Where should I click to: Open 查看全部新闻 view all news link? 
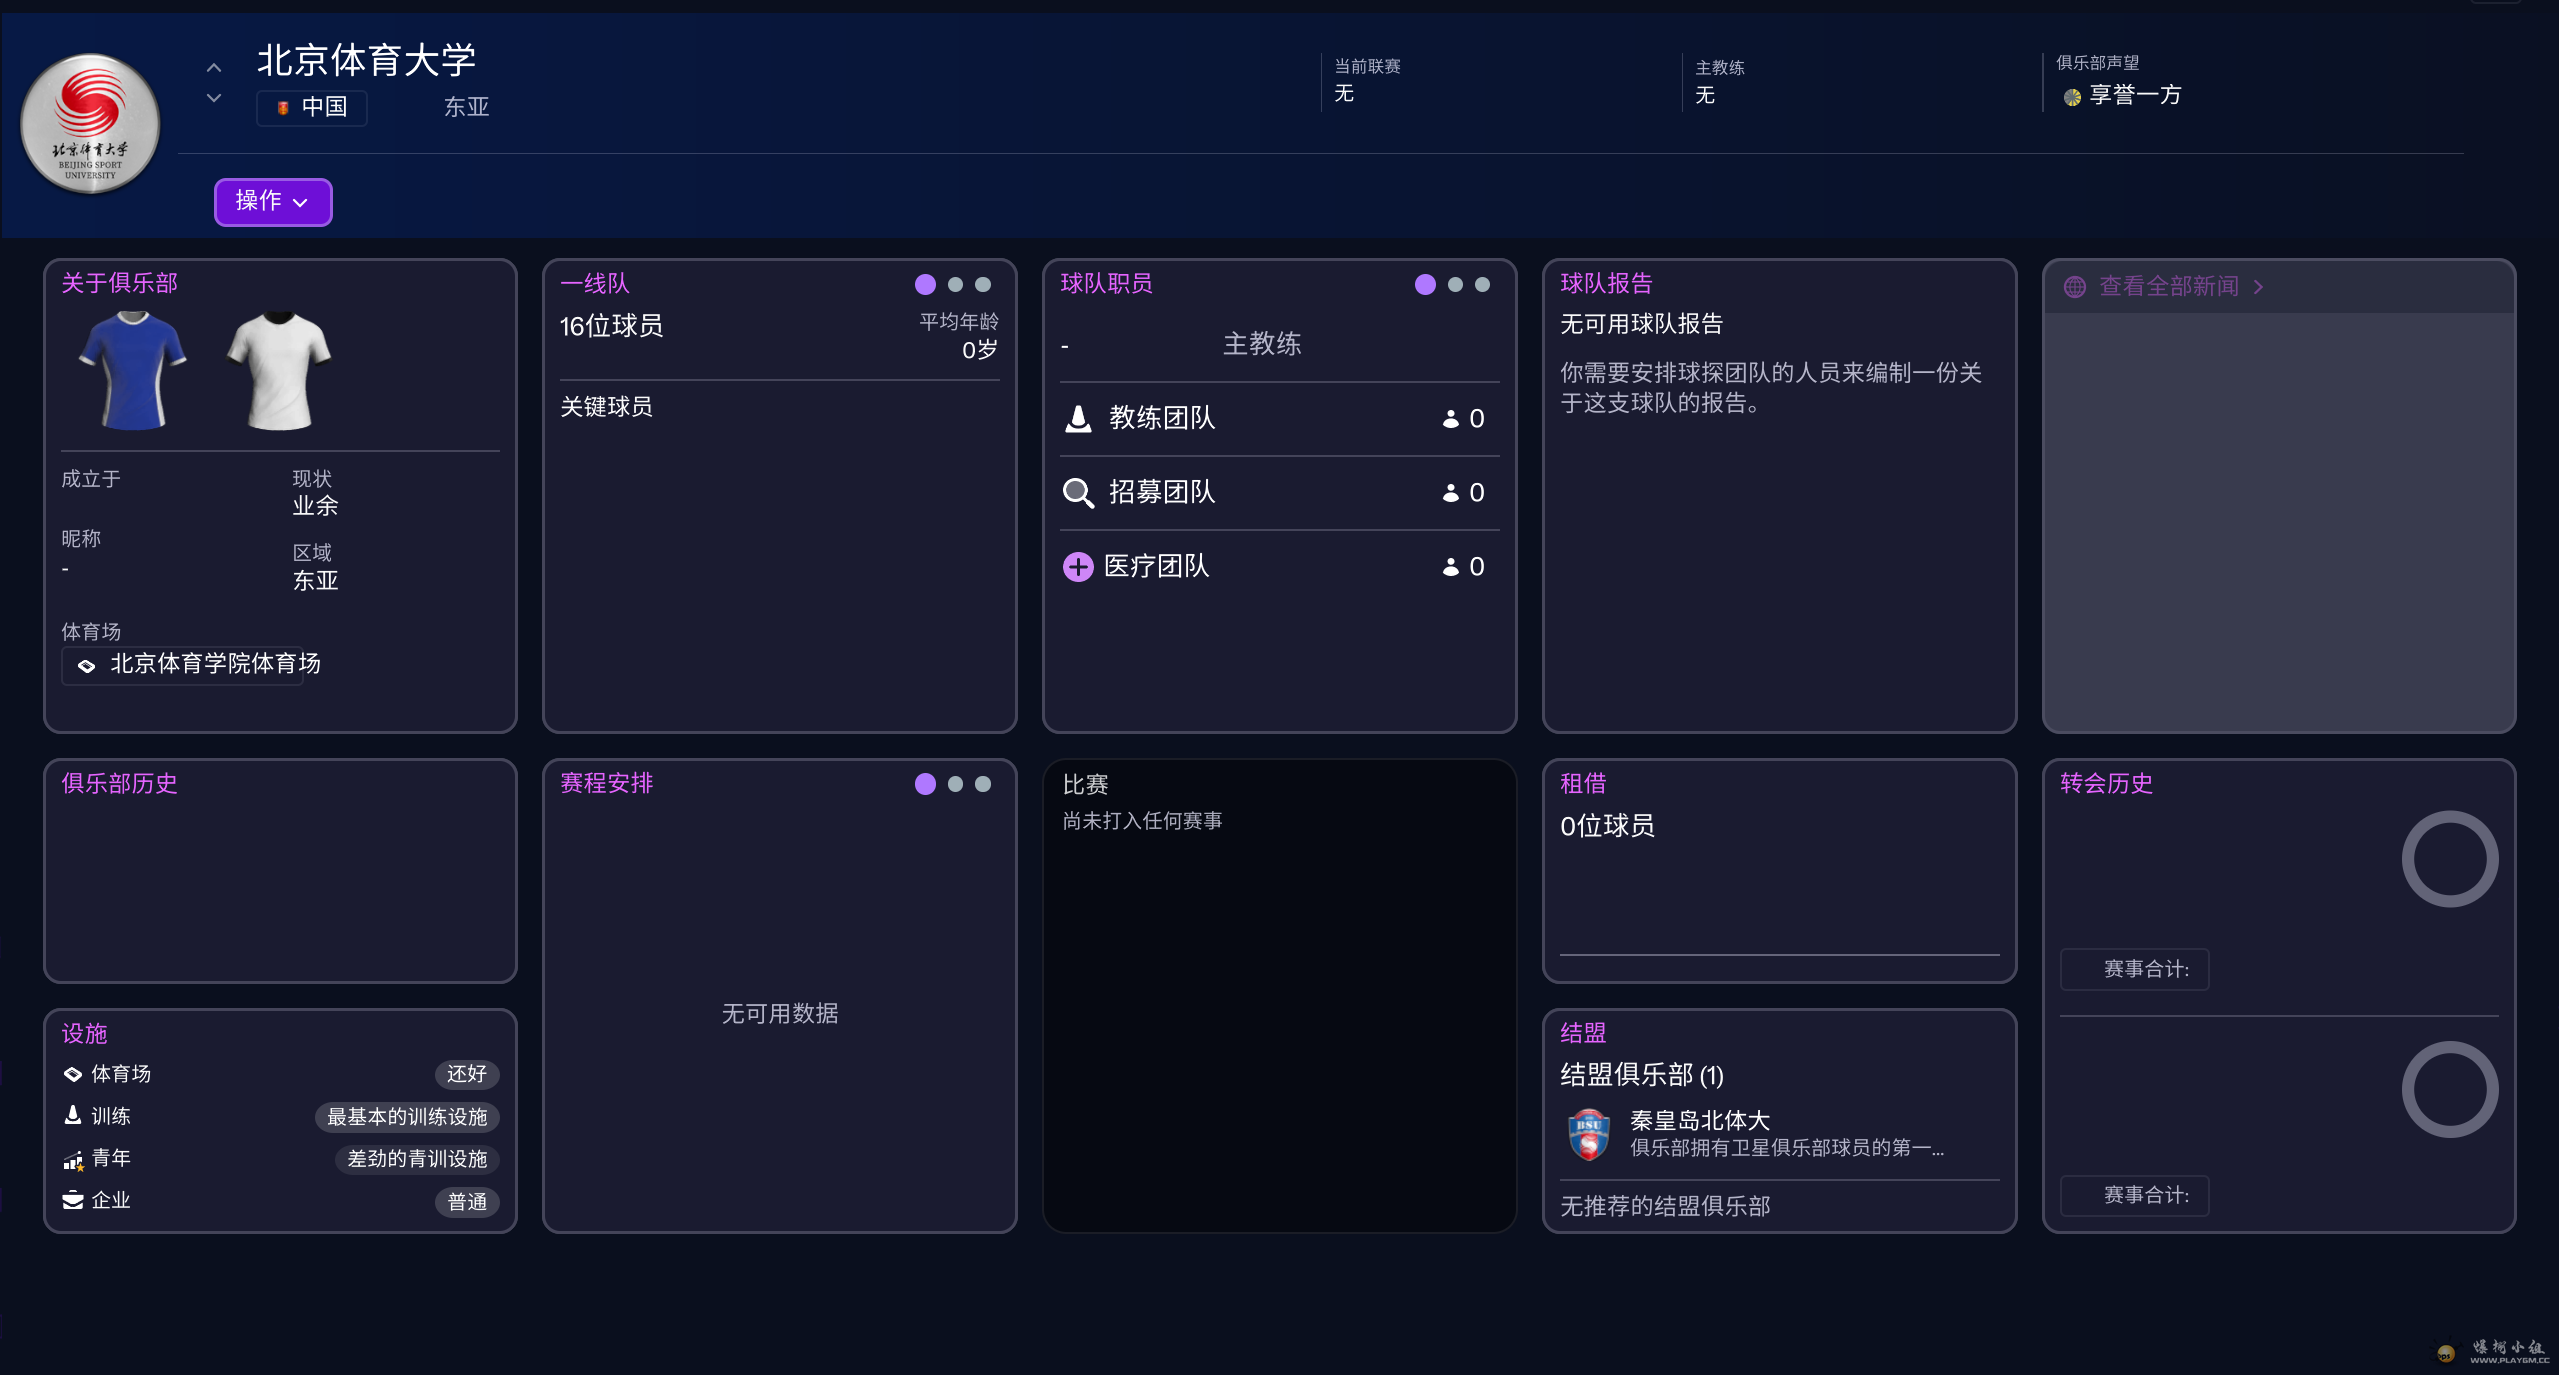2169,287
